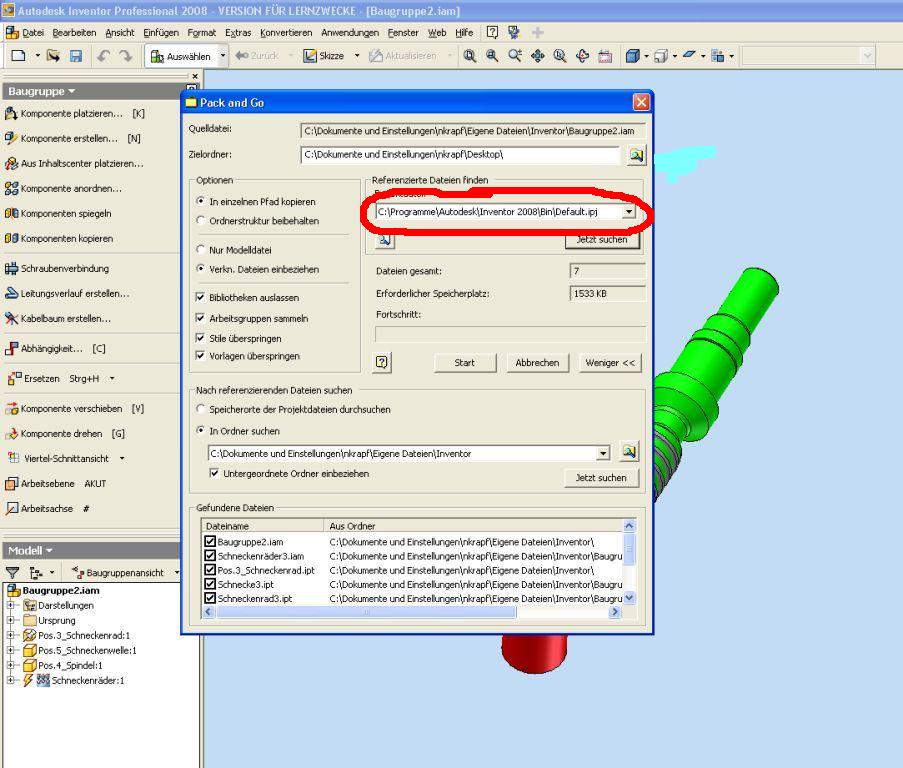Click Komponente verschieben icon
Image resolution: width=903 pixels, height=768 pixels.
(11, 409)
